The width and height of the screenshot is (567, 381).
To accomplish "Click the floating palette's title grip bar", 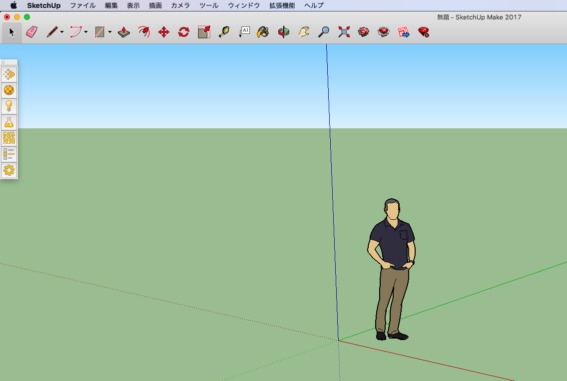I will (x=9, y=63).
